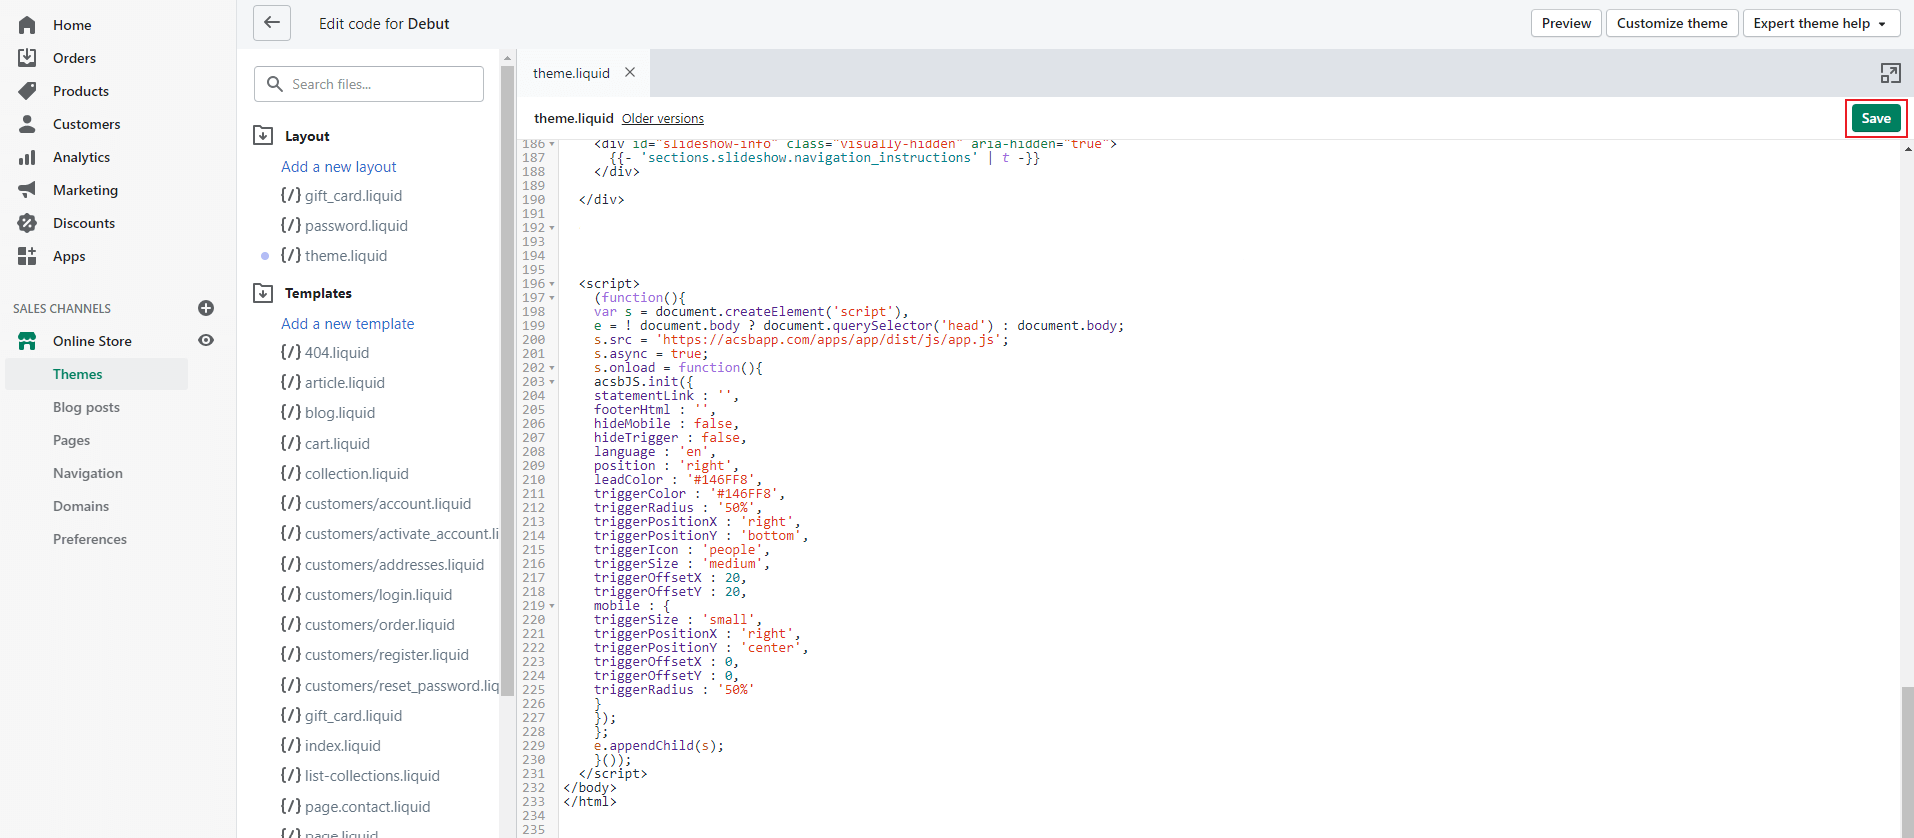Expand editor to full screen

click(1890, 73)
